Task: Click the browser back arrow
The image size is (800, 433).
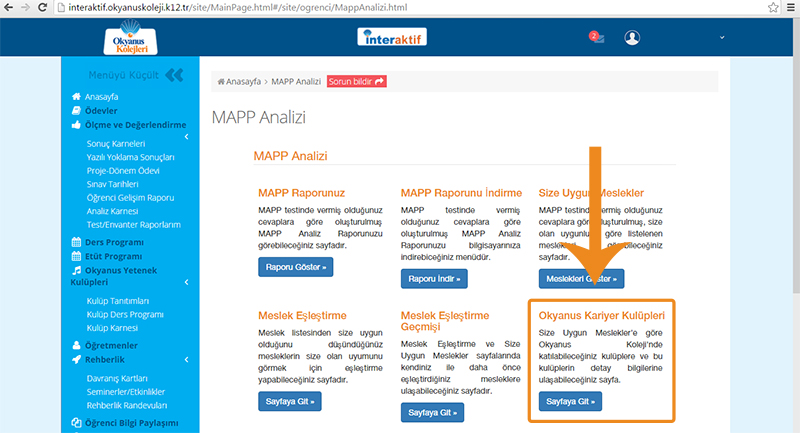Action: pos(8,7)
